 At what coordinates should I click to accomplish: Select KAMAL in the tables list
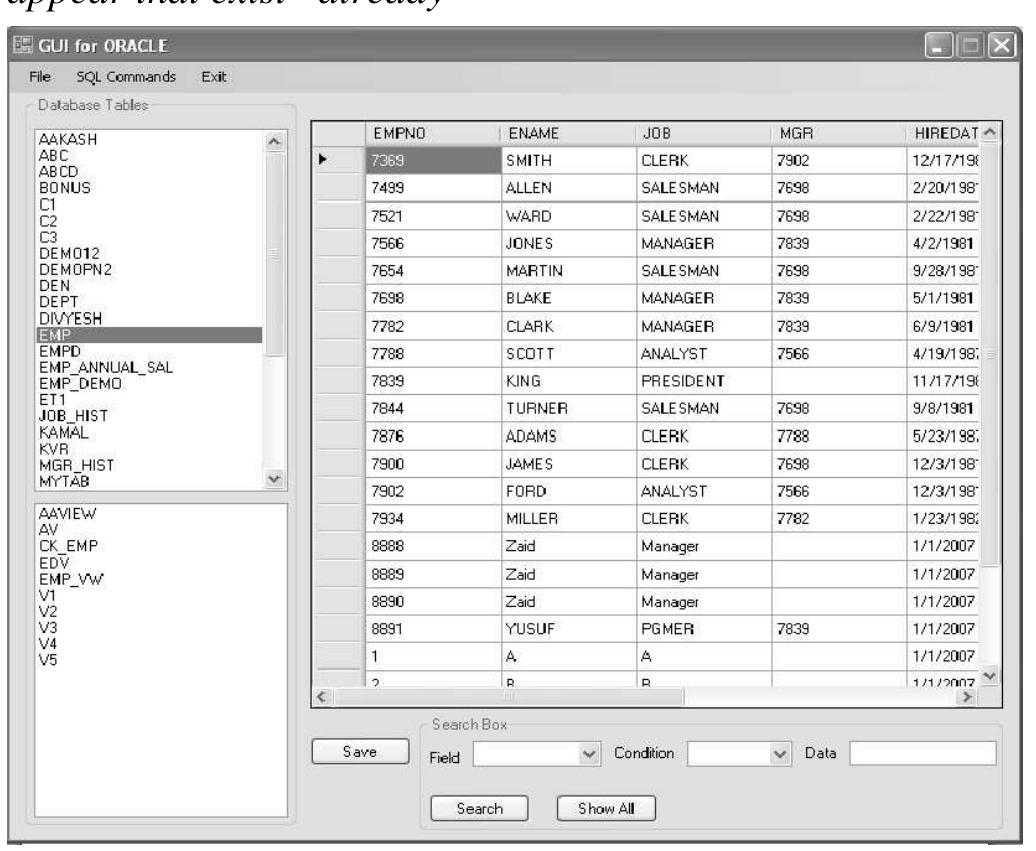click(x=63, y=433)
